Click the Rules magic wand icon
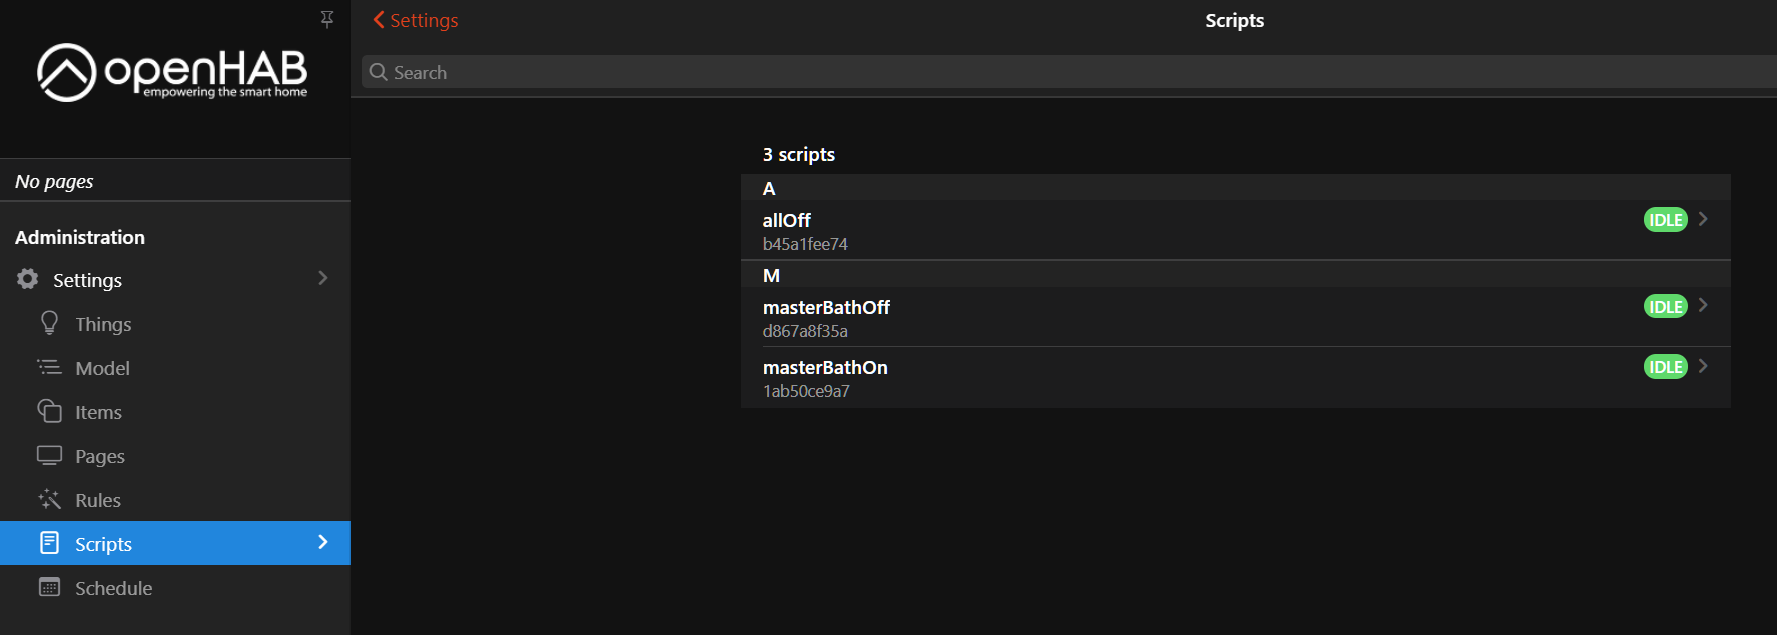The width and height of the screenshot is (1777, 635). [49, 499]
